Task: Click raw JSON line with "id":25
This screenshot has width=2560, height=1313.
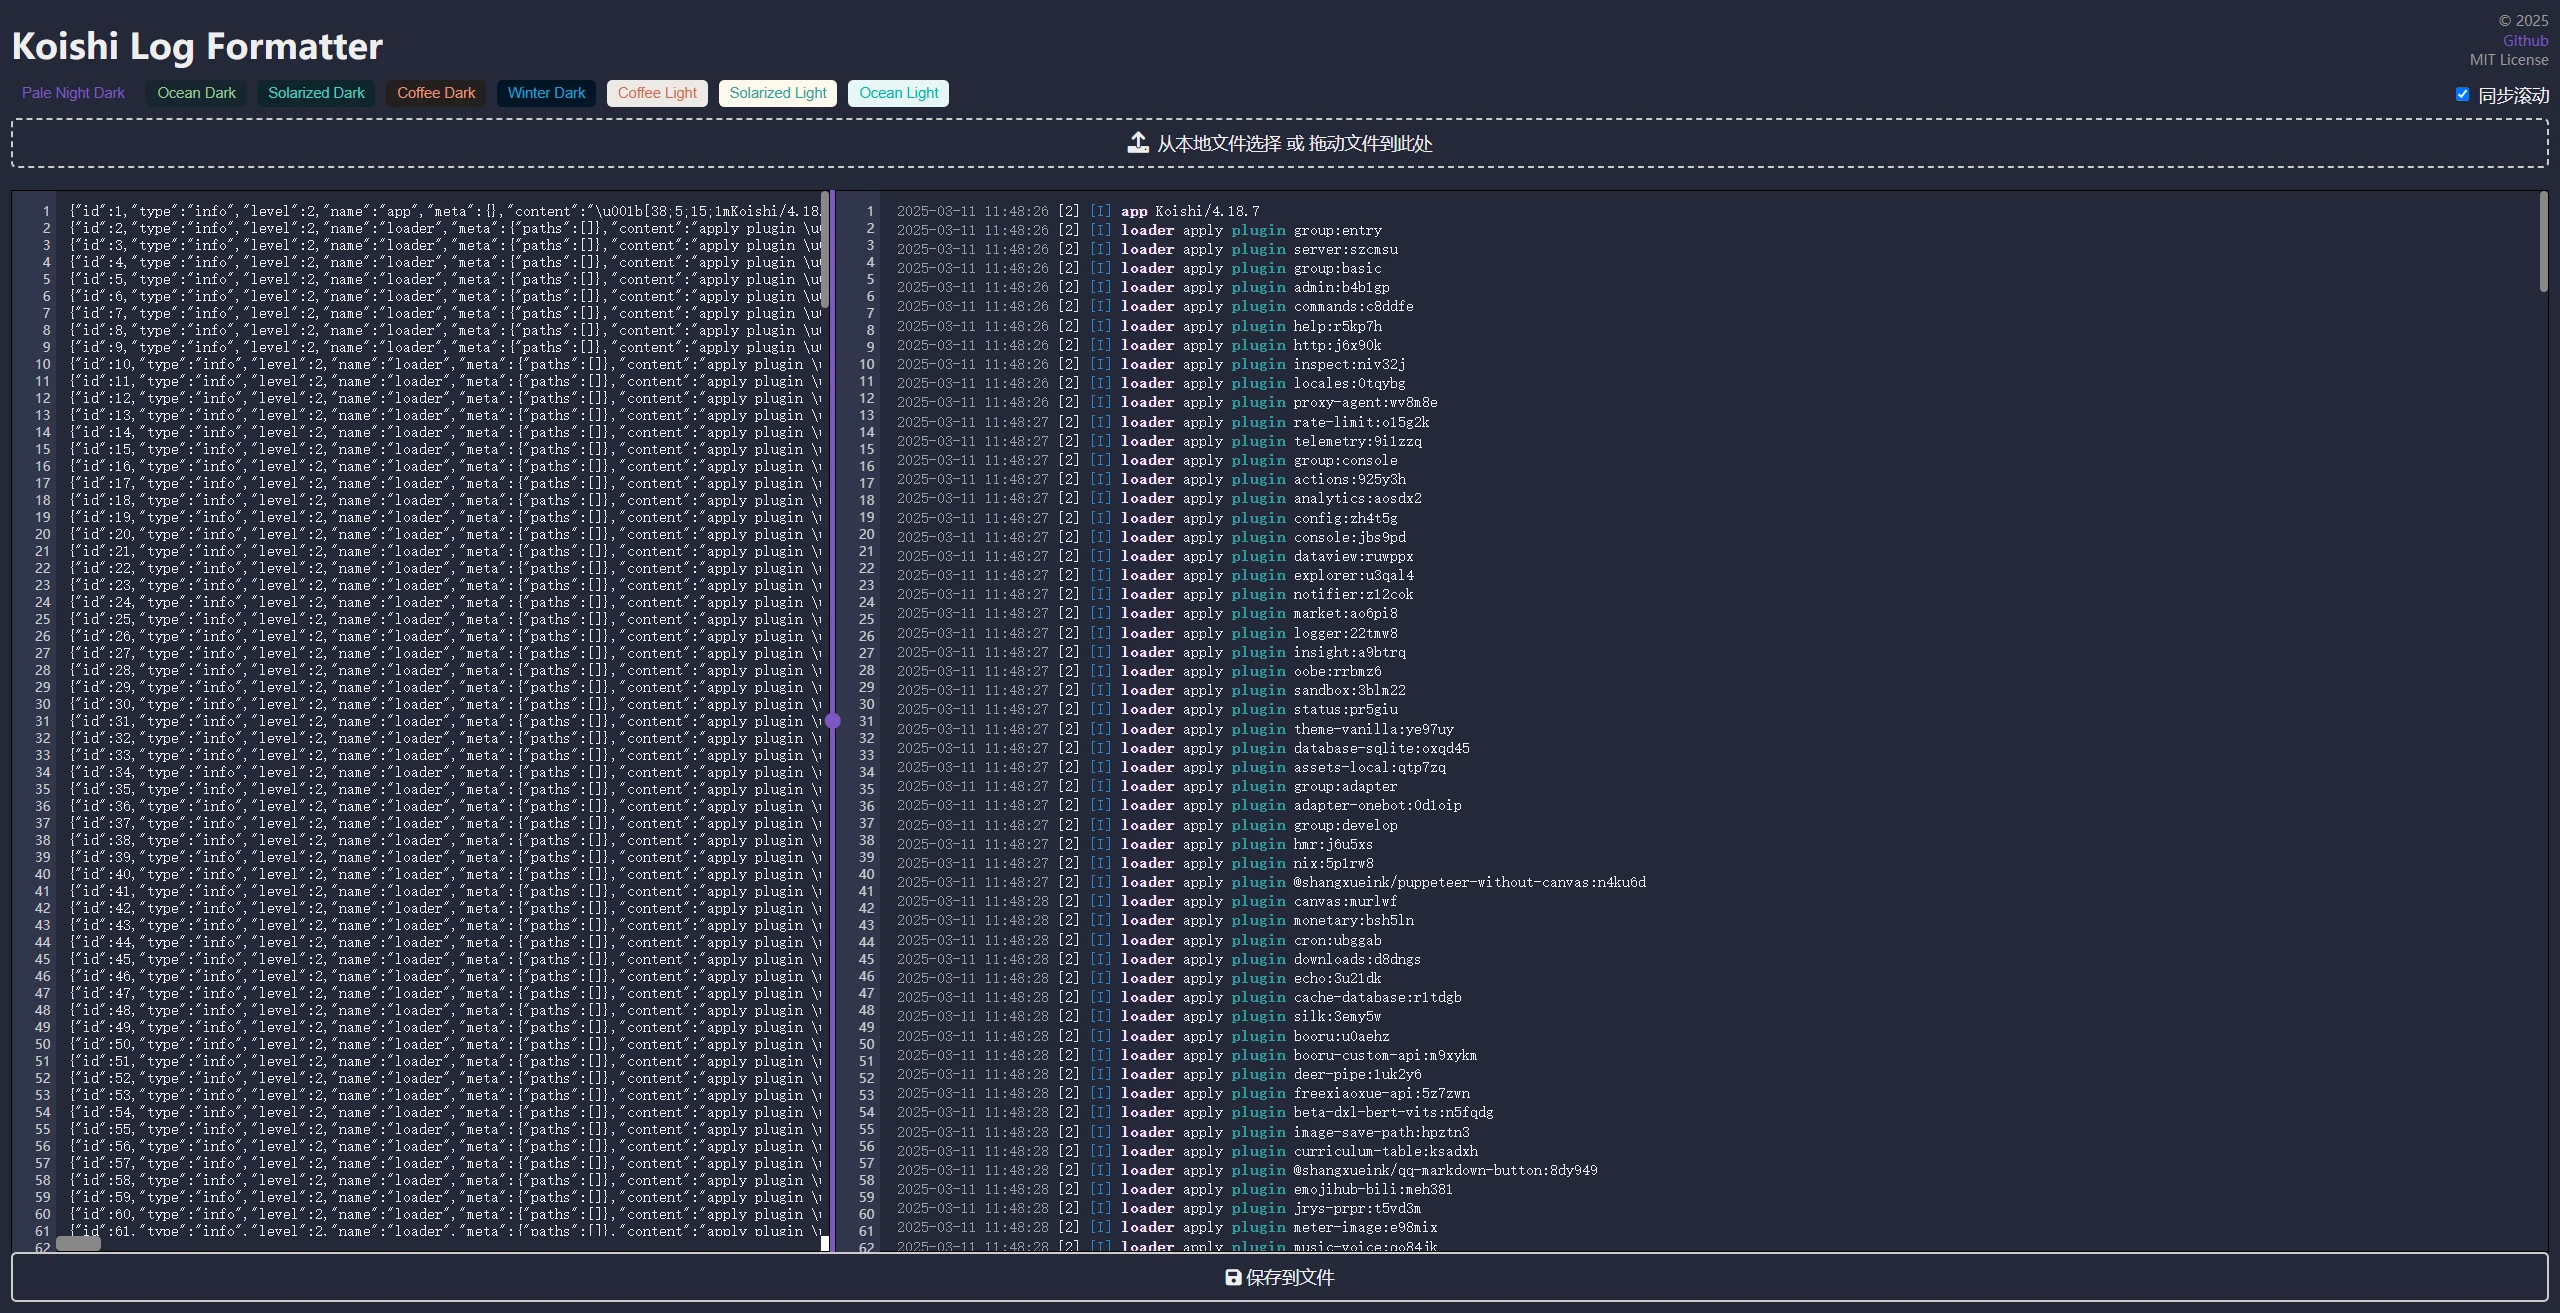Action: point(445,619)
